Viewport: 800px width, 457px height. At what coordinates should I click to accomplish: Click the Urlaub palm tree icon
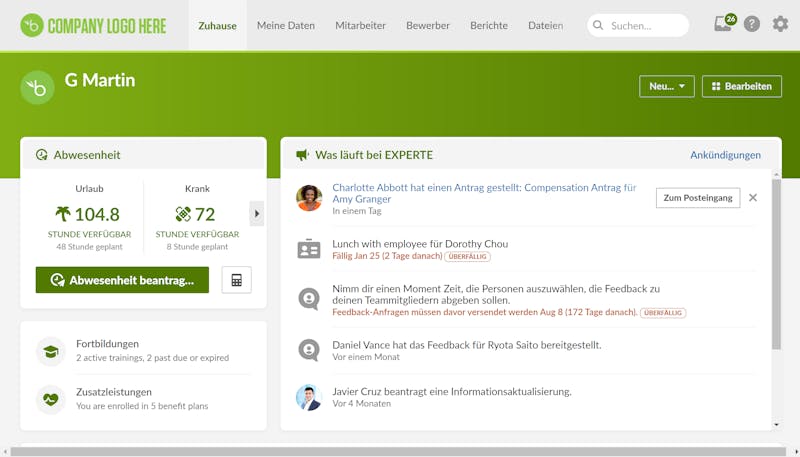point(63,214)
